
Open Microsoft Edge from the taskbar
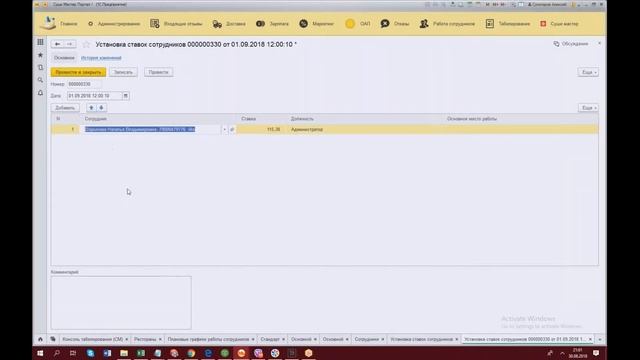tap(208, 353)
